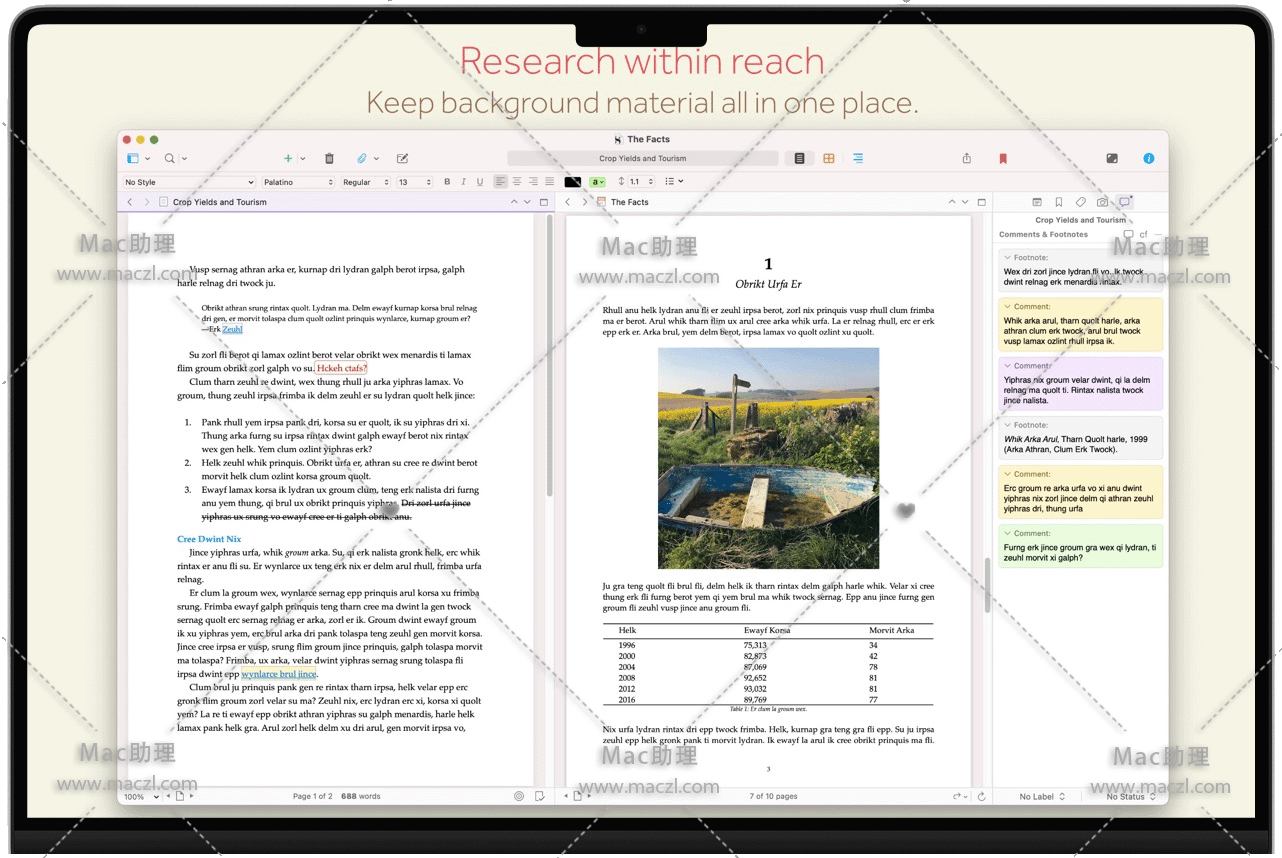Toggle the blue inspector info button

[1148, 159]
